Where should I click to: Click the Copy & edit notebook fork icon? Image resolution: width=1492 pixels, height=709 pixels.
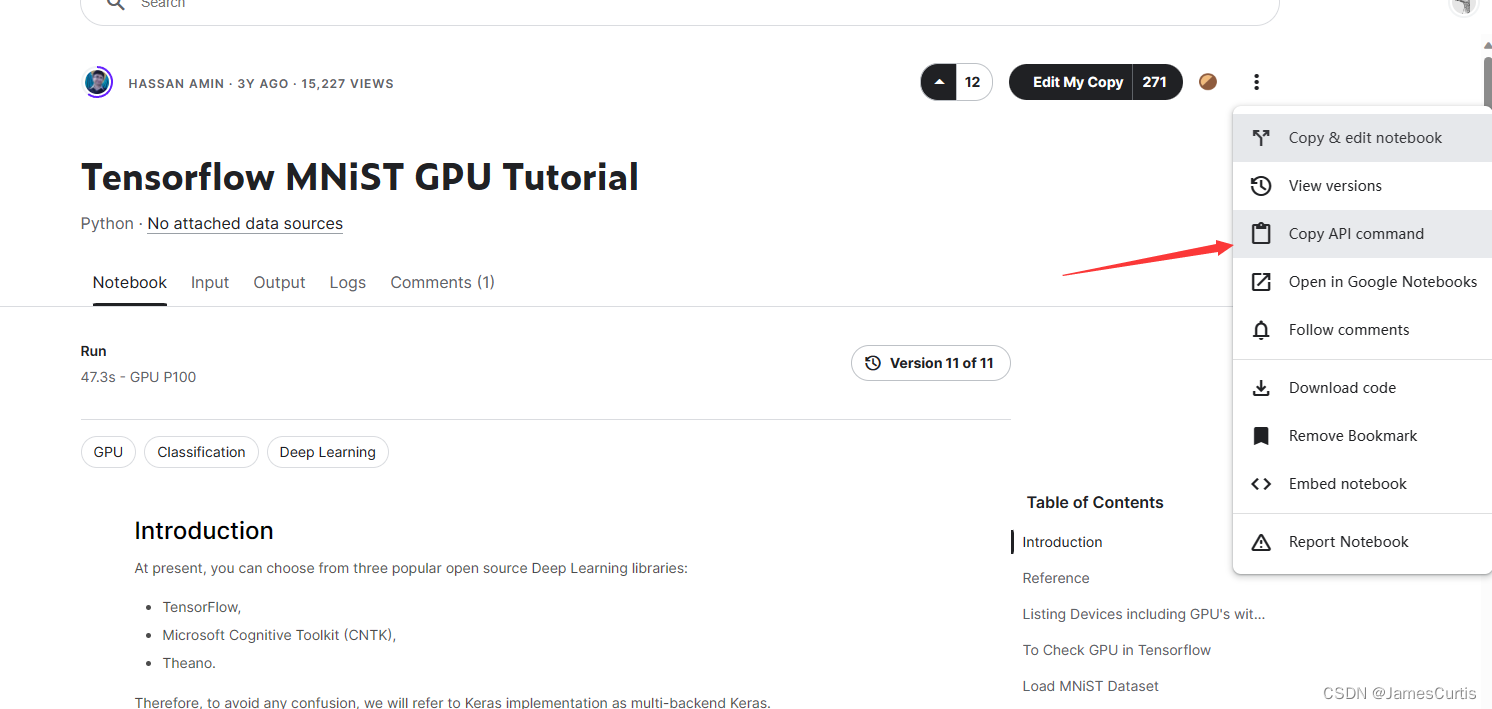pyautogui.click(x=1261, y=138)
